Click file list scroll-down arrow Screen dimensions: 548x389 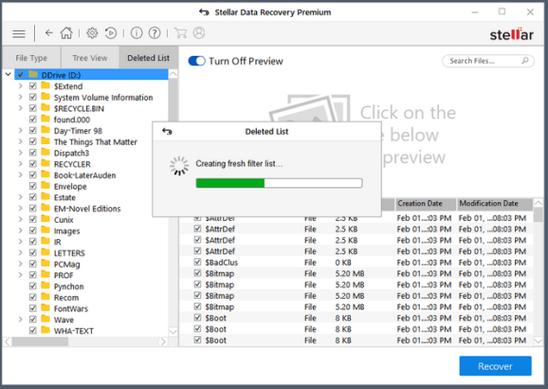(x=539, y=340)
